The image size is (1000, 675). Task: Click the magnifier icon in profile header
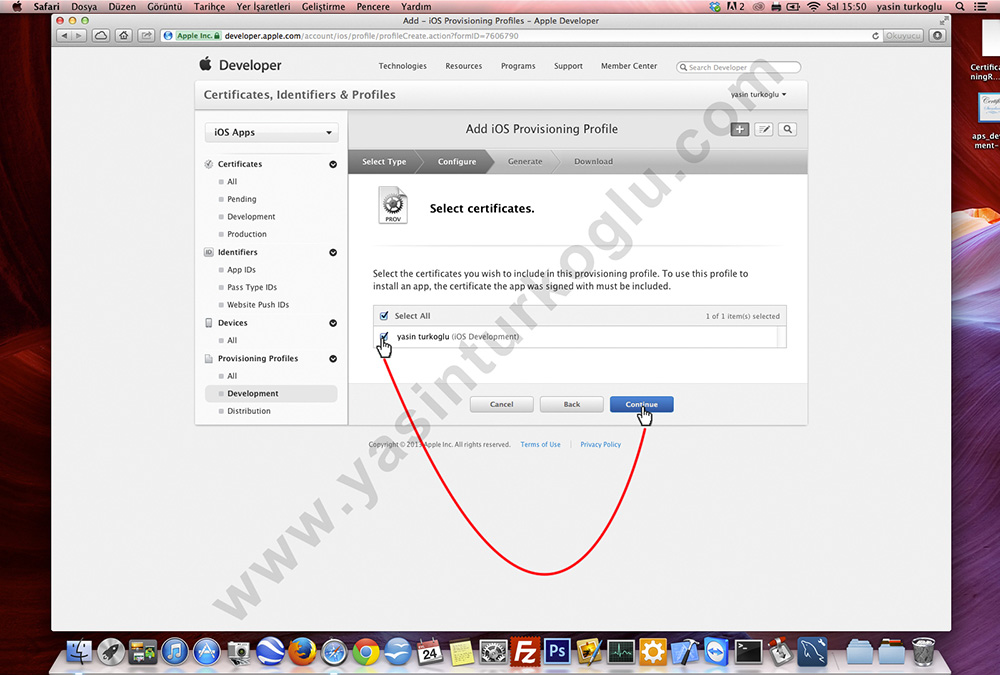click(788, 130)
